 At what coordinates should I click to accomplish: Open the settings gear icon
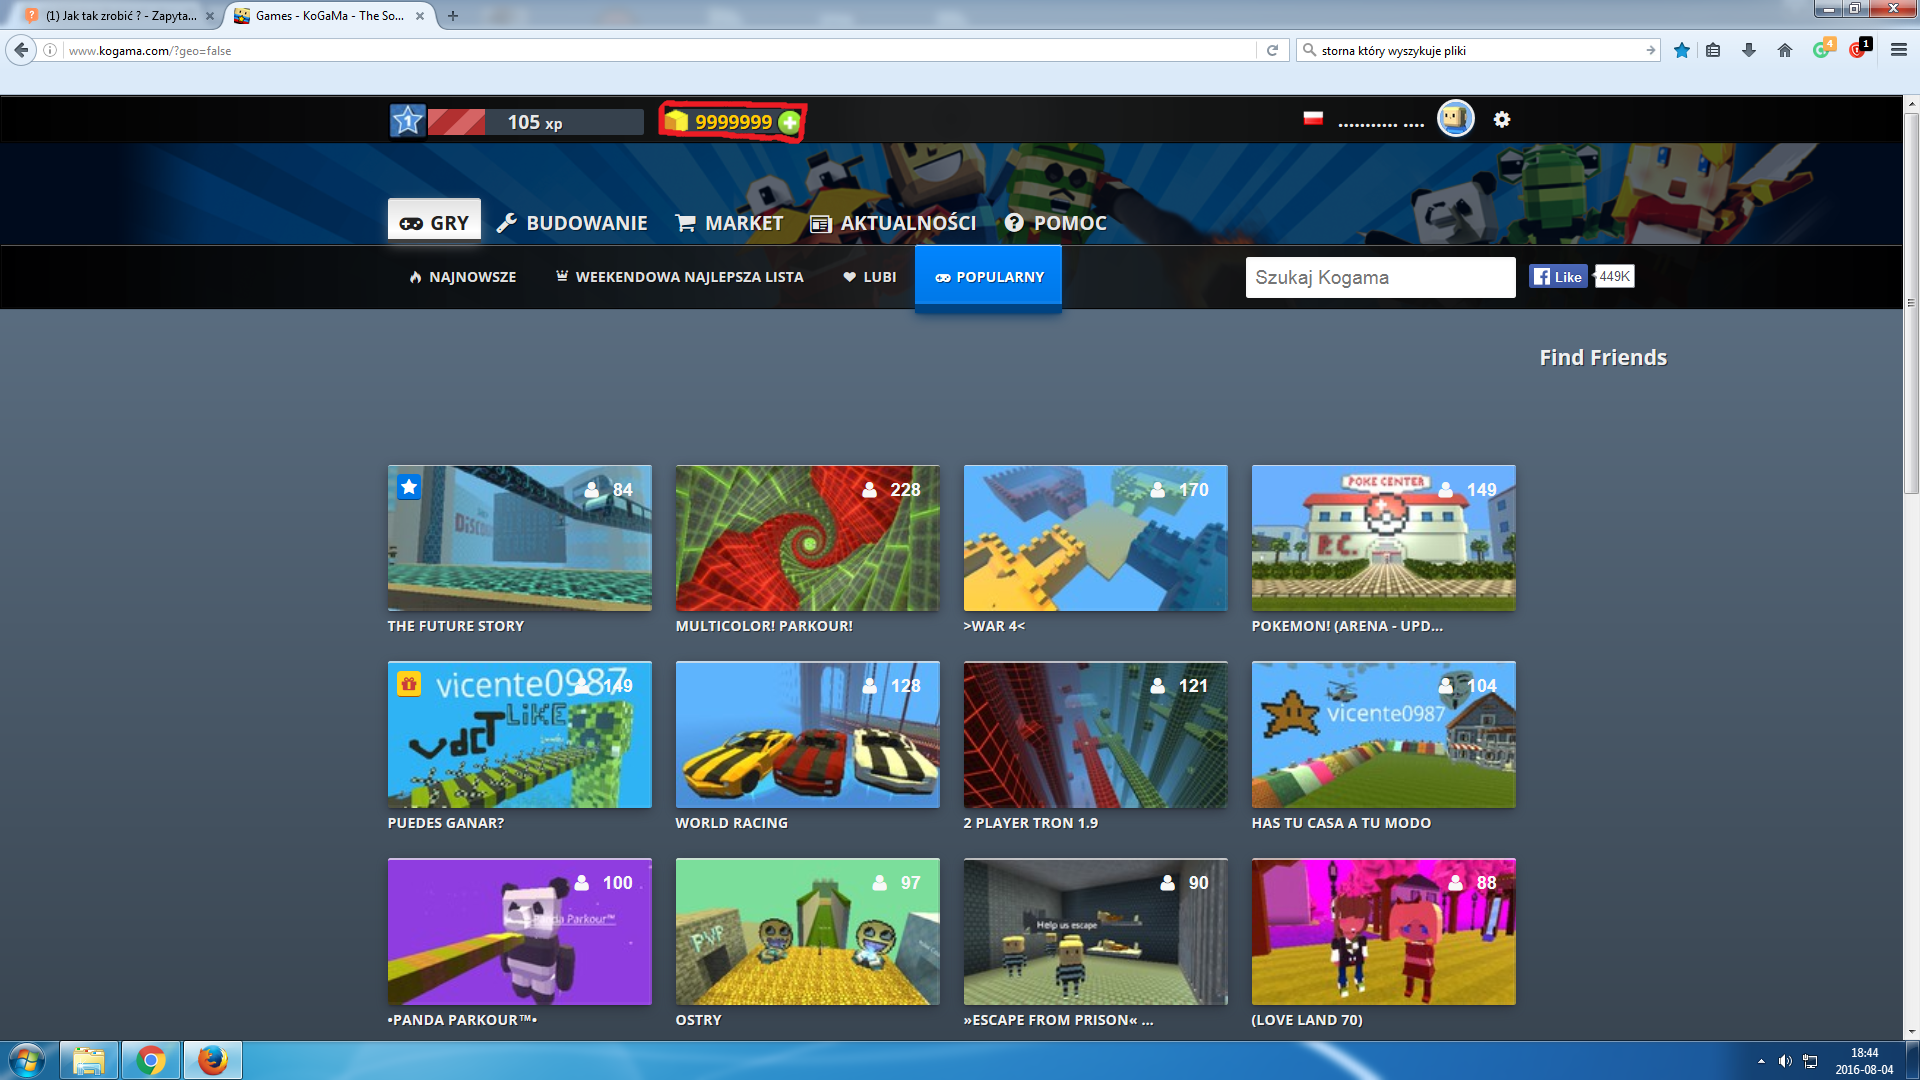click(x=1501, y=119)
